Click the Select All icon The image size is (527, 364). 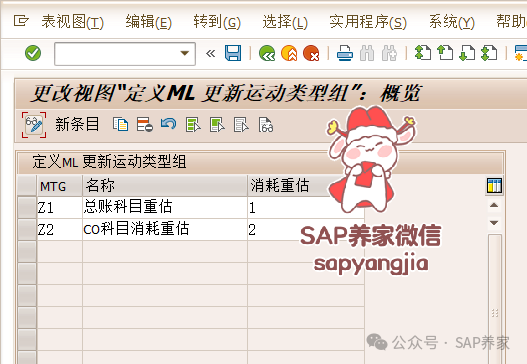(193, 125)
